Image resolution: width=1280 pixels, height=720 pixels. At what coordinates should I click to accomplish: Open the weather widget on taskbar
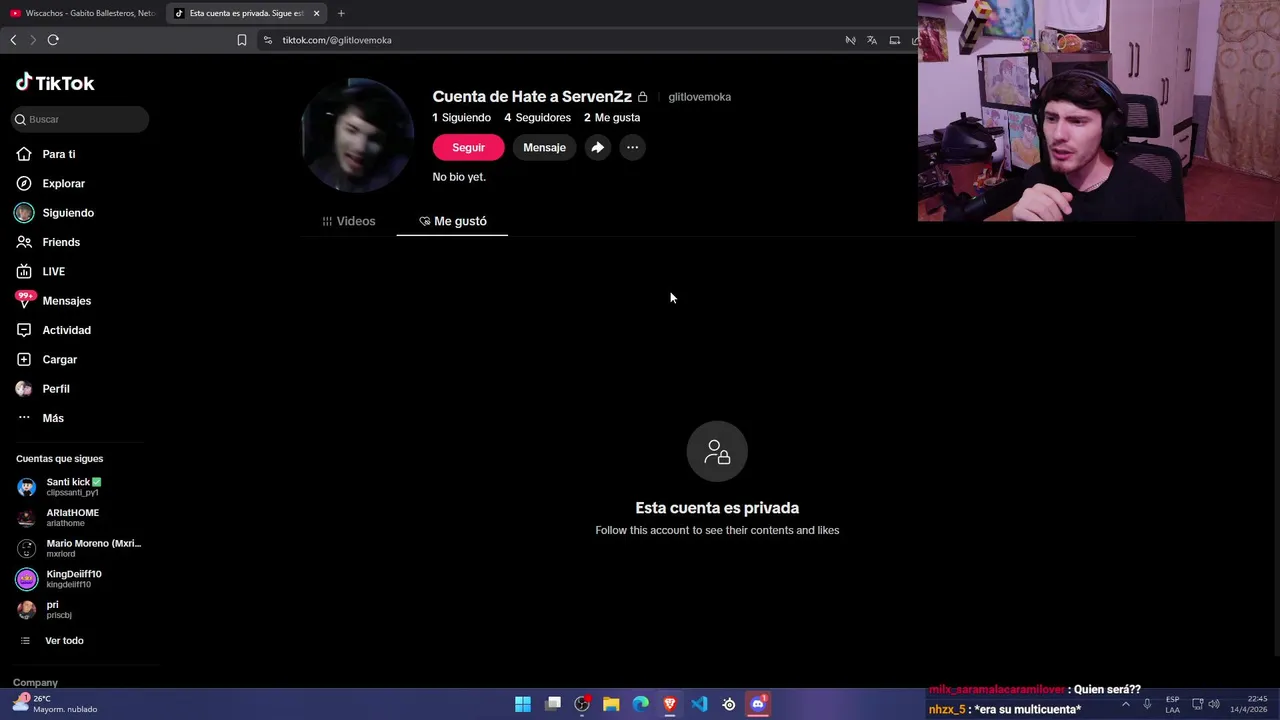click(55, 704)
